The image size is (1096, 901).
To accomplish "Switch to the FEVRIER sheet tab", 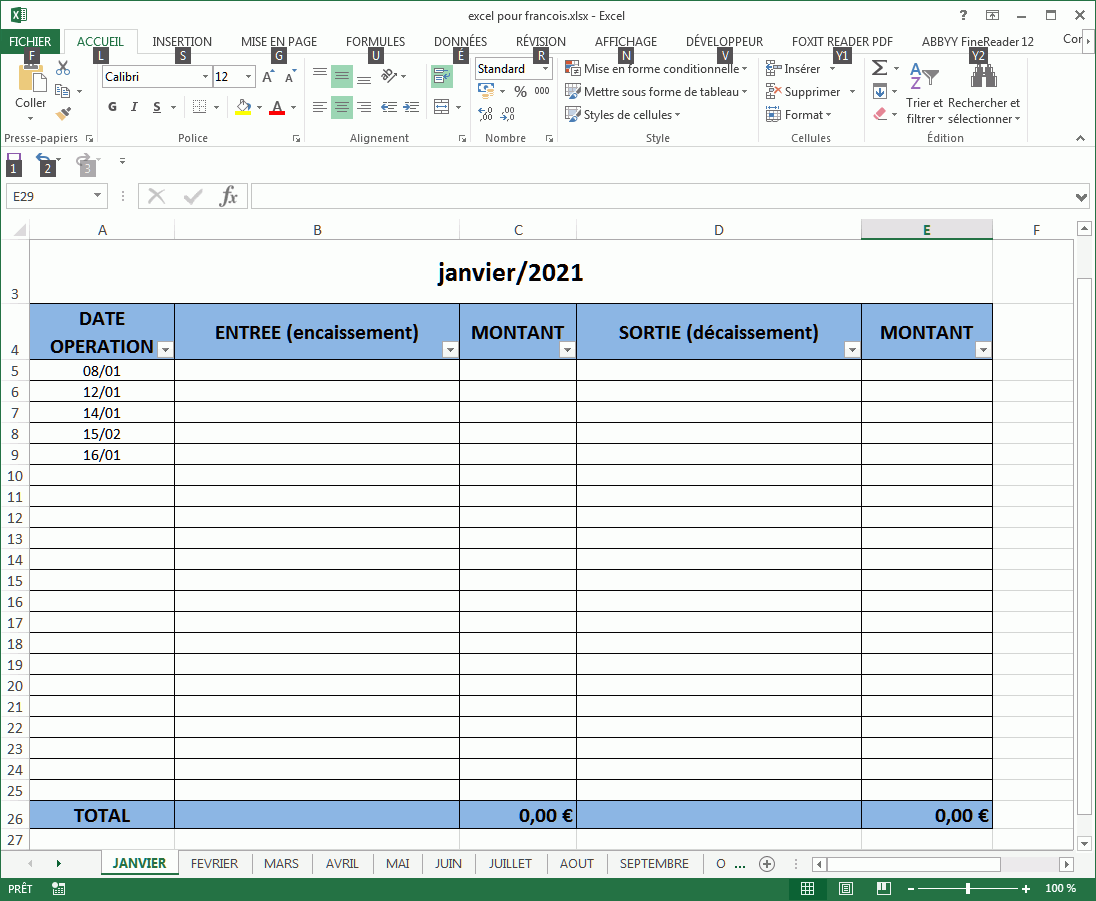I will pos(214,863).
